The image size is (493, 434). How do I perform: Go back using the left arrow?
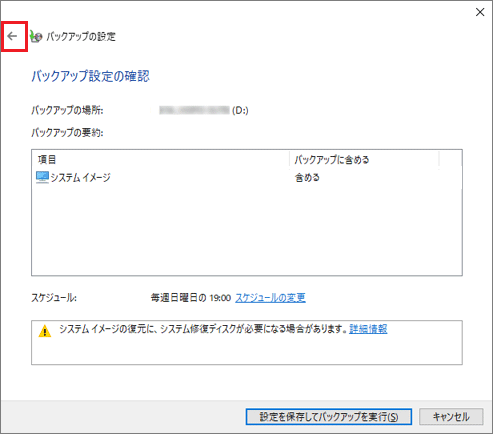click(x=12, y=36)
